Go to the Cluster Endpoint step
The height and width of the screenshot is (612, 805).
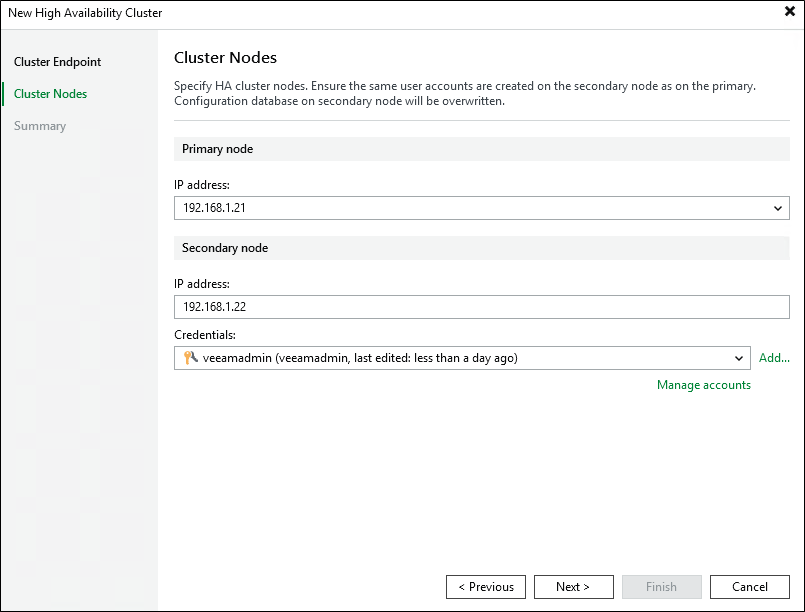(x=58, y=62)
